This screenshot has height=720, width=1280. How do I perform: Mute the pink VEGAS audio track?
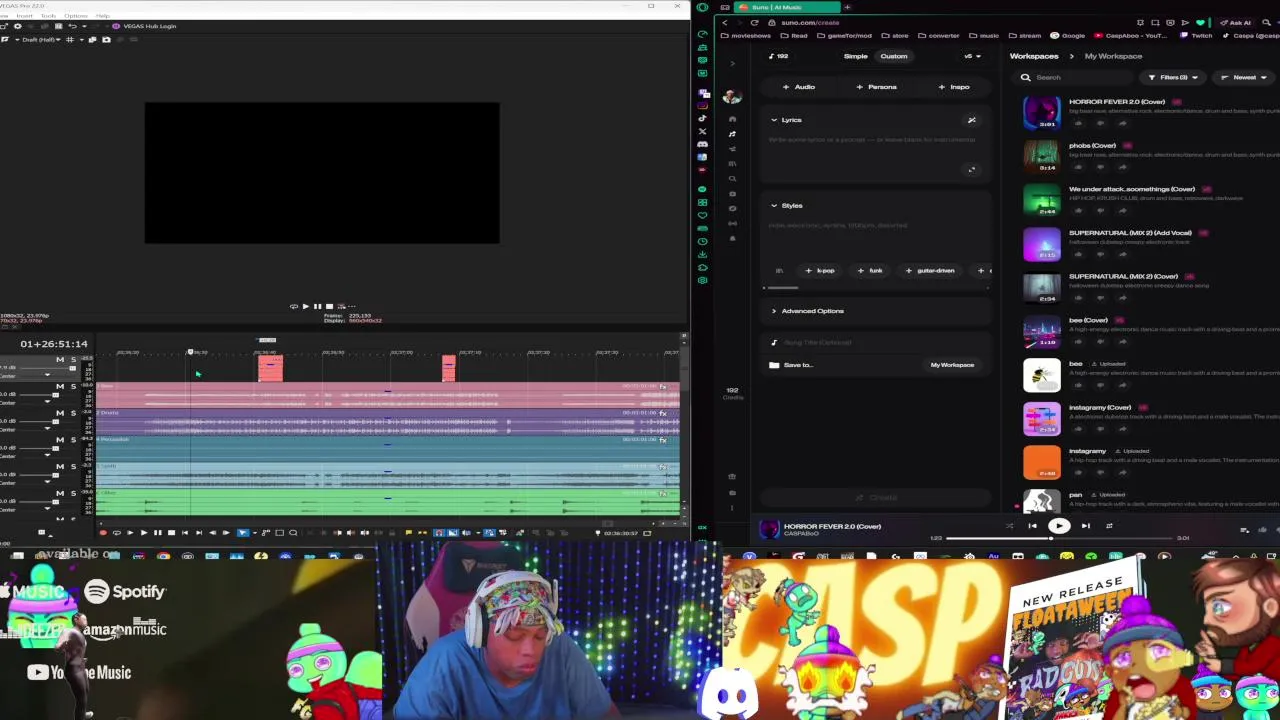coord(60,386)
